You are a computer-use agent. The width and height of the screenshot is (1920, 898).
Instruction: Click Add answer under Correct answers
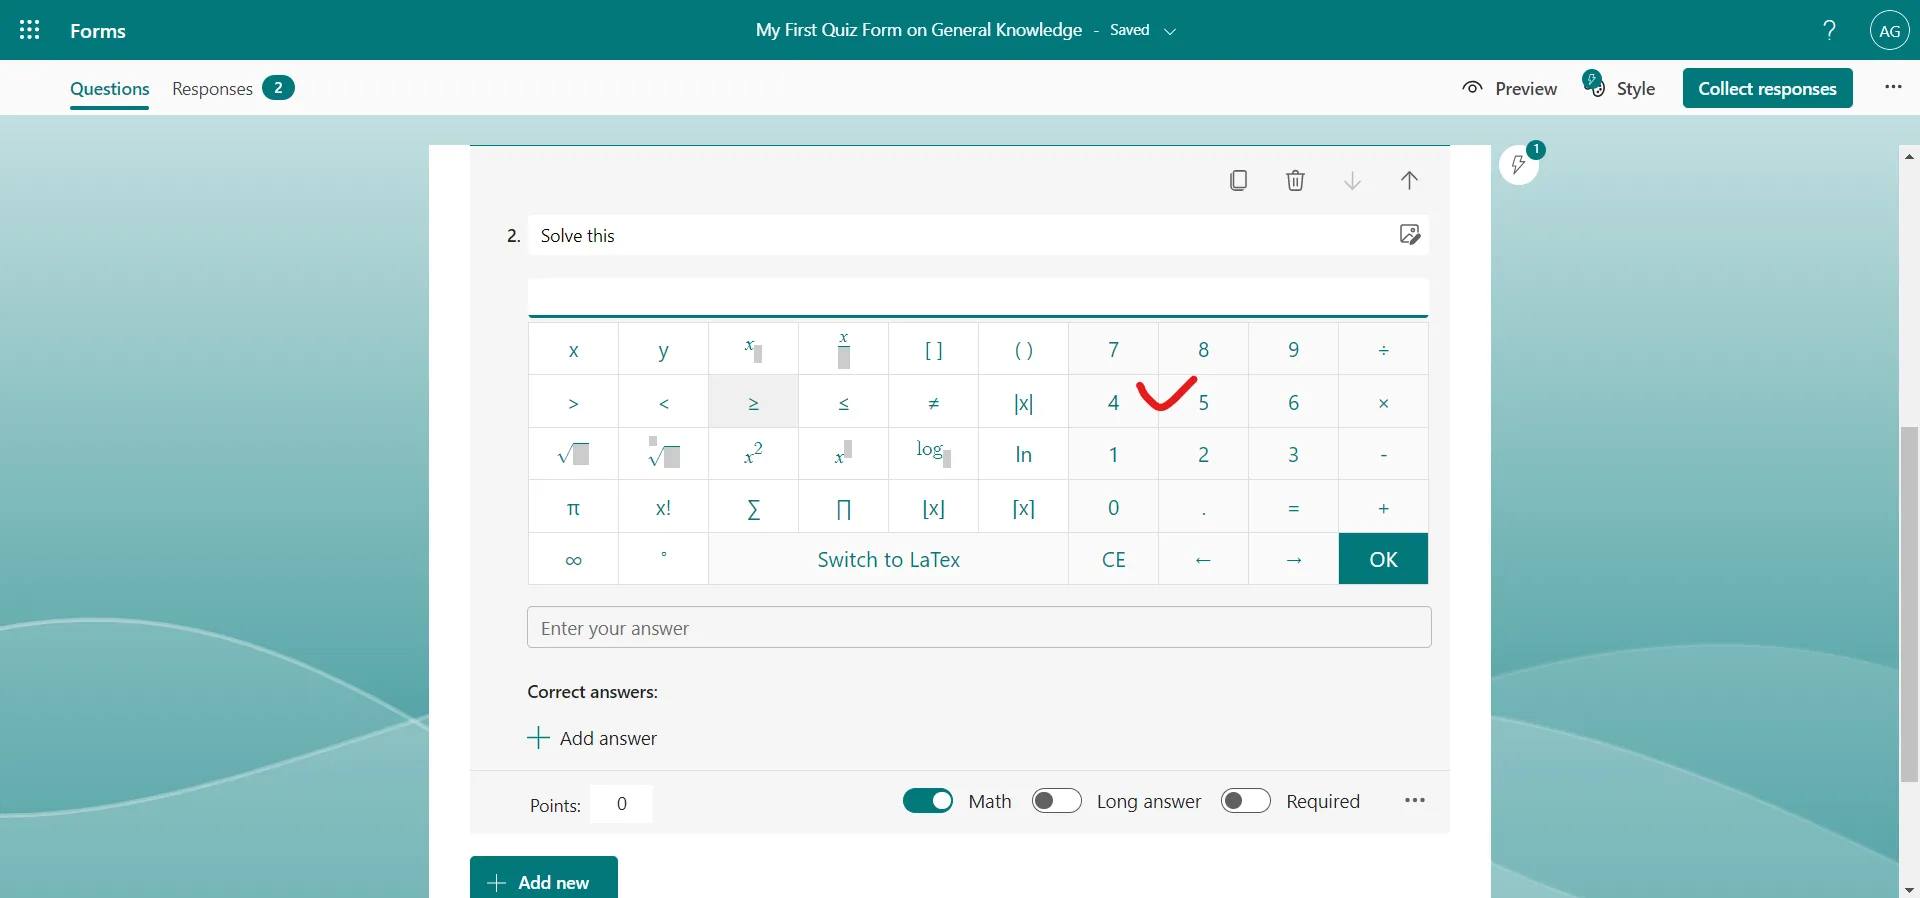click(592, 738)
